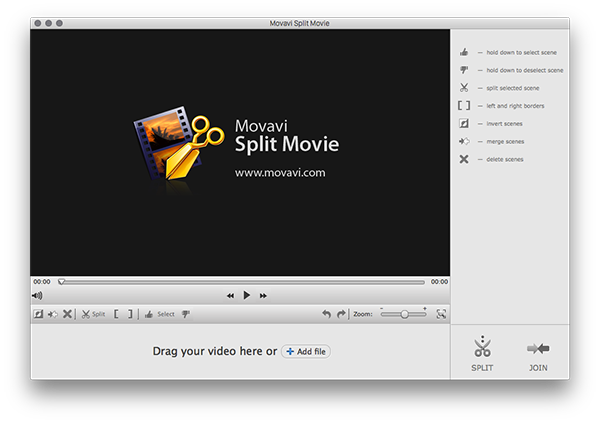Switch to SPLIT mode

click(482, 353)
